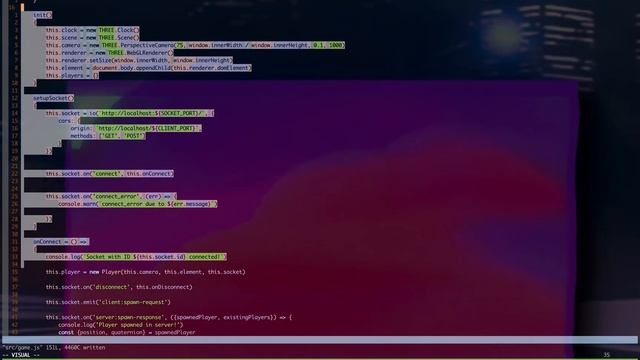
Task: Click the '-- VISUAL --' mode indicator
Action: click(20, 355)
